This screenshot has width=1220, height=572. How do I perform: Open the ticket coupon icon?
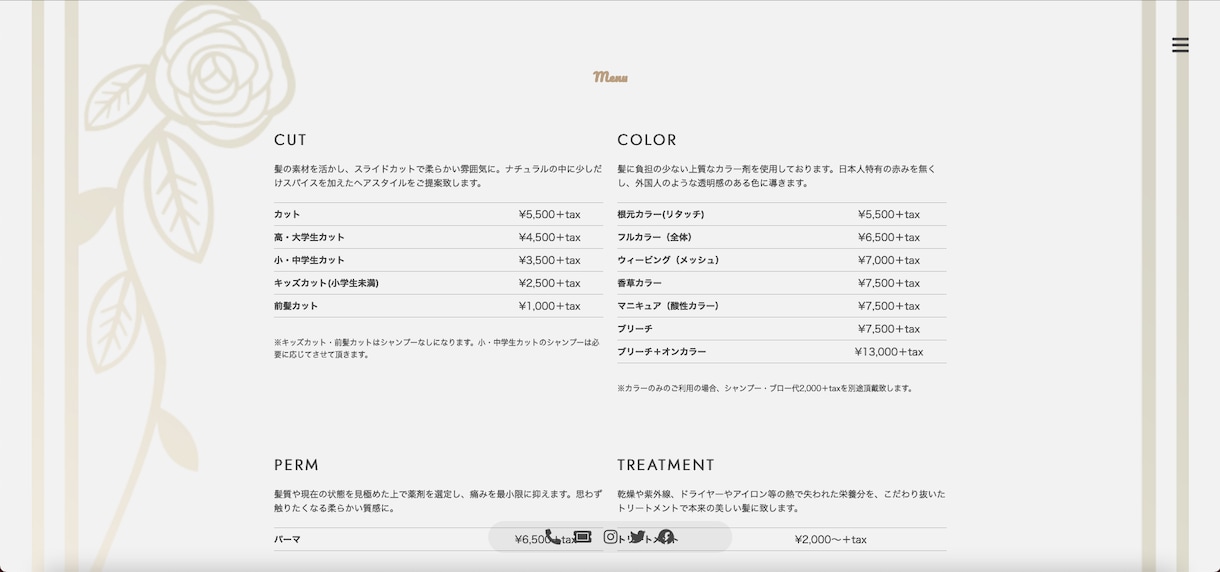[x=582, y=537]
